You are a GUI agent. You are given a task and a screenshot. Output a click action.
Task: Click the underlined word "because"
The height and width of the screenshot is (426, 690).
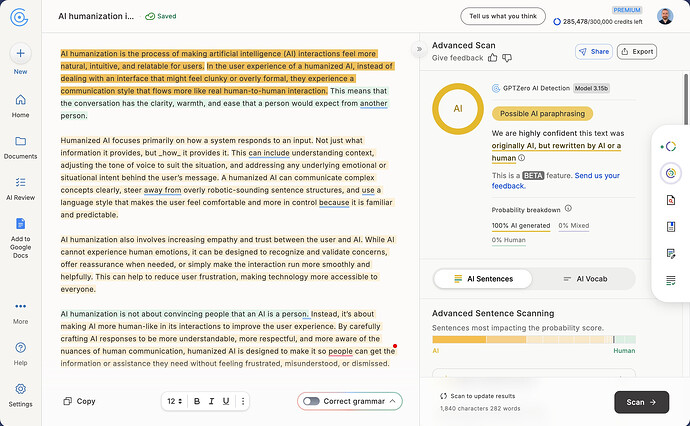coord(334,202)
